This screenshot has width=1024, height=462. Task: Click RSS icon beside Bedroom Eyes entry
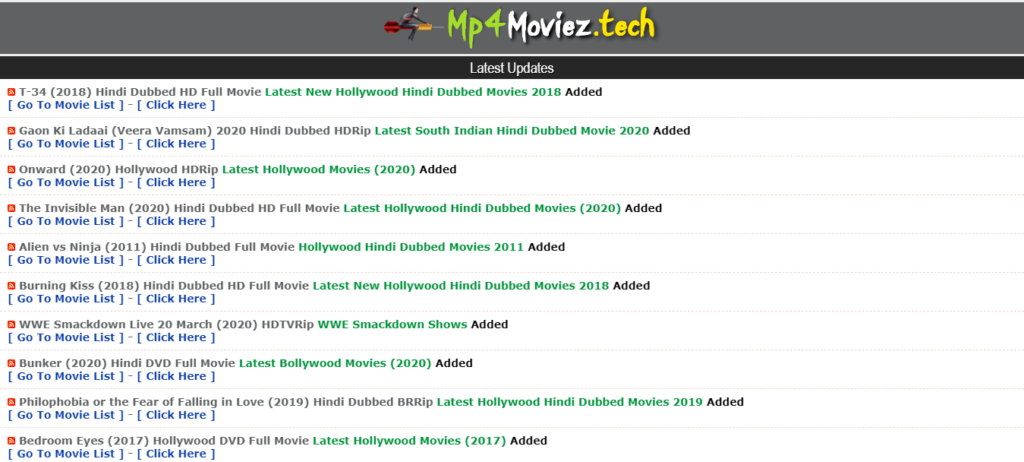(11, 441)
